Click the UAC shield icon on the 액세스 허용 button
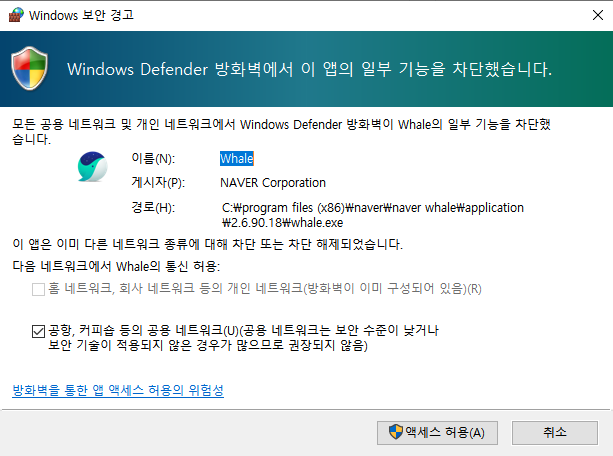The image size is (613, 456). [x=396, y=432]
